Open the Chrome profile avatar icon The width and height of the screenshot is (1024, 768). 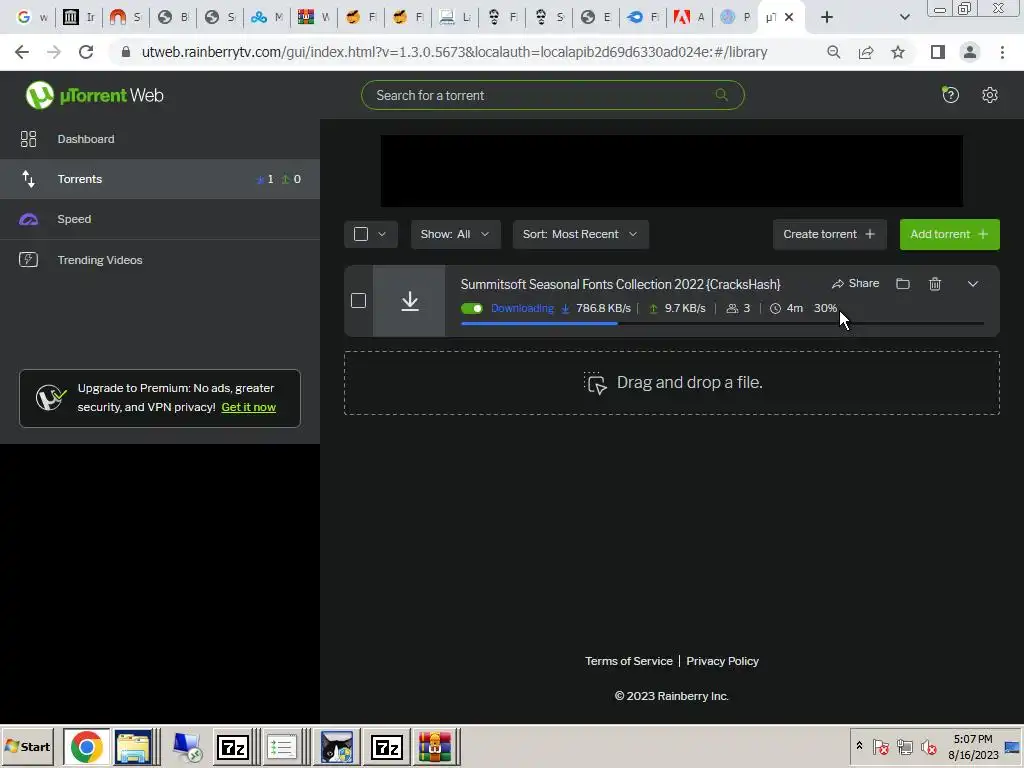[x=970, y=52]
